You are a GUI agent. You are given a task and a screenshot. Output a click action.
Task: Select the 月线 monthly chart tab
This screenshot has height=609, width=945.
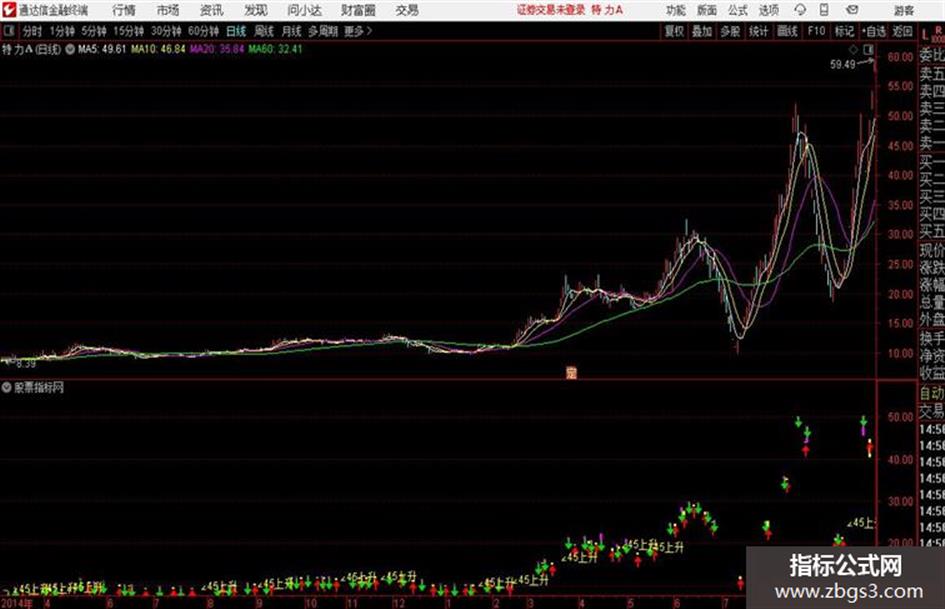tap(292, 31)
